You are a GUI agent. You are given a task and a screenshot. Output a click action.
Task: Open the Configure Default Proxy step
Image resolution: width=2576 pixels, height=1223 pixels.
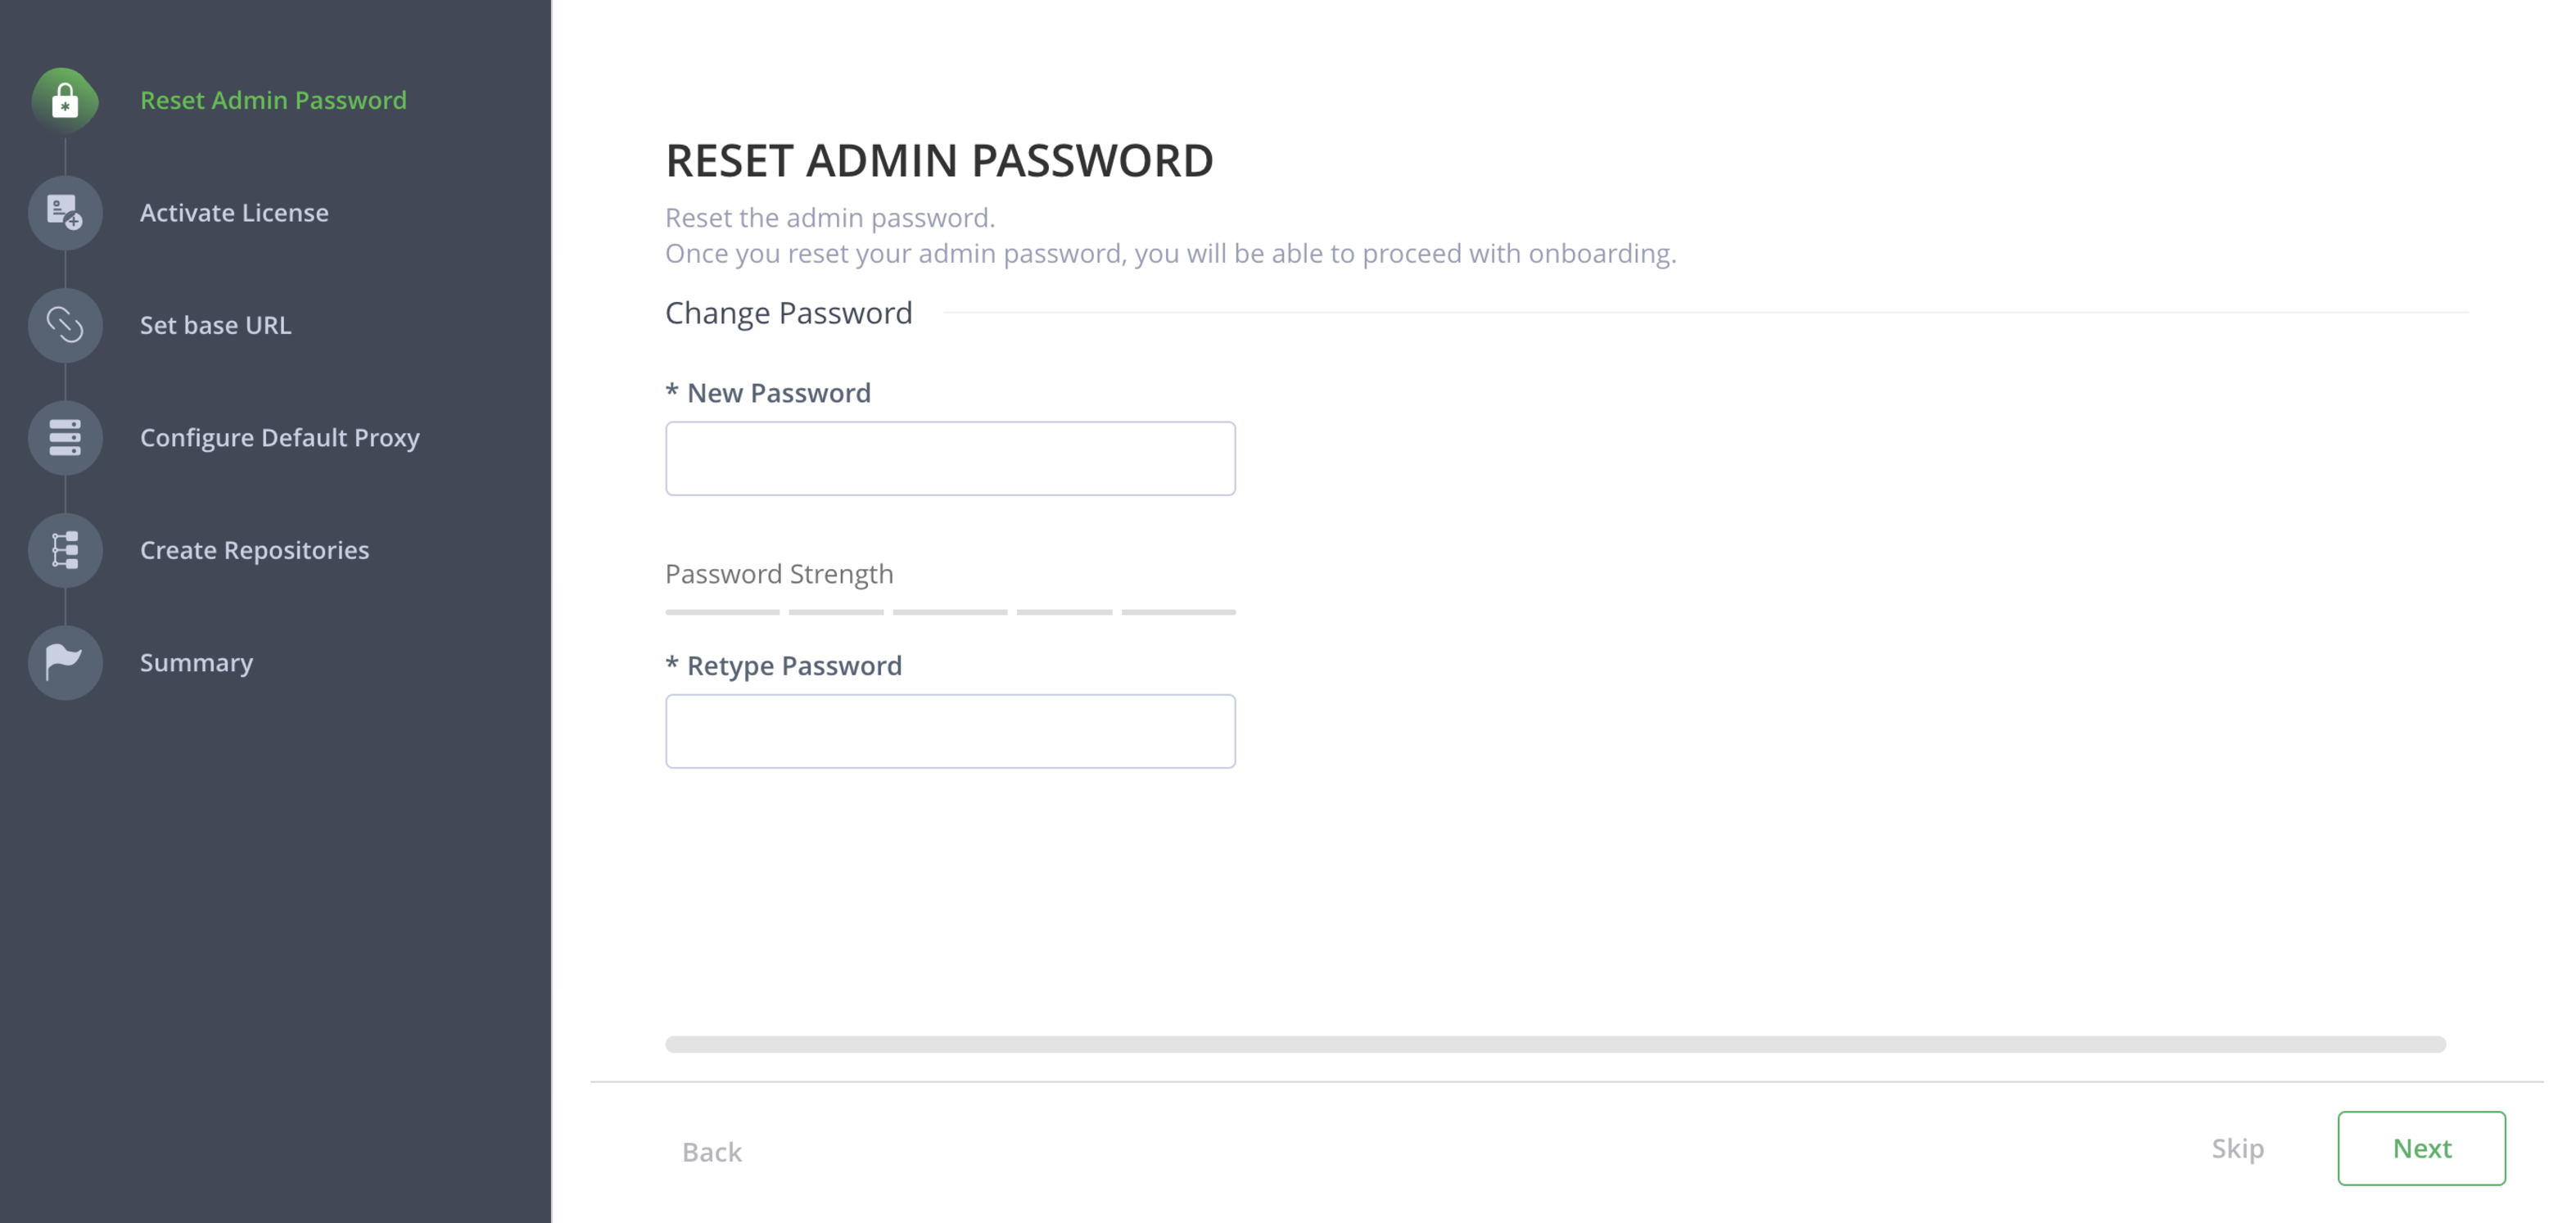click(280, 437)
